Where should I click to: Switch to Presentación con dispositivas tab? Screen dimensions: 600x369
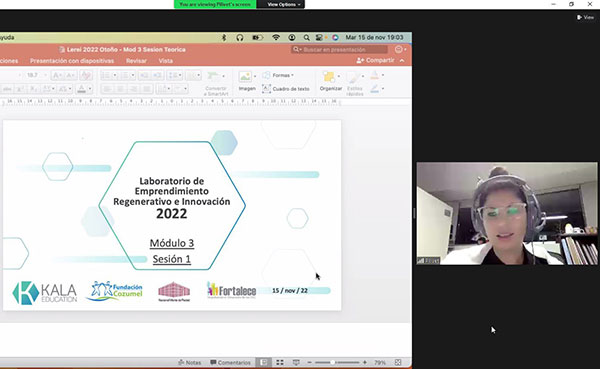tap(72, 60)
